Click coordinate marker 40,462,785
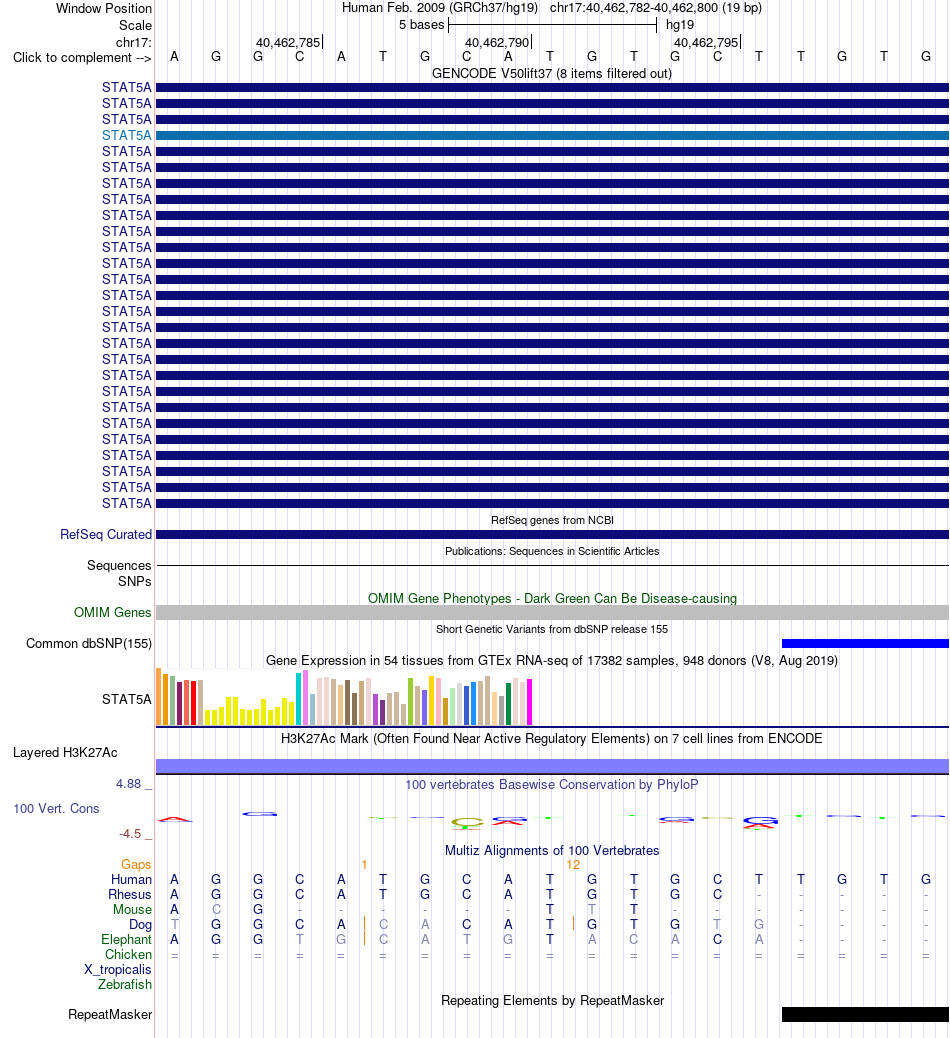The image size is (950, 1038). coord(288,42)
